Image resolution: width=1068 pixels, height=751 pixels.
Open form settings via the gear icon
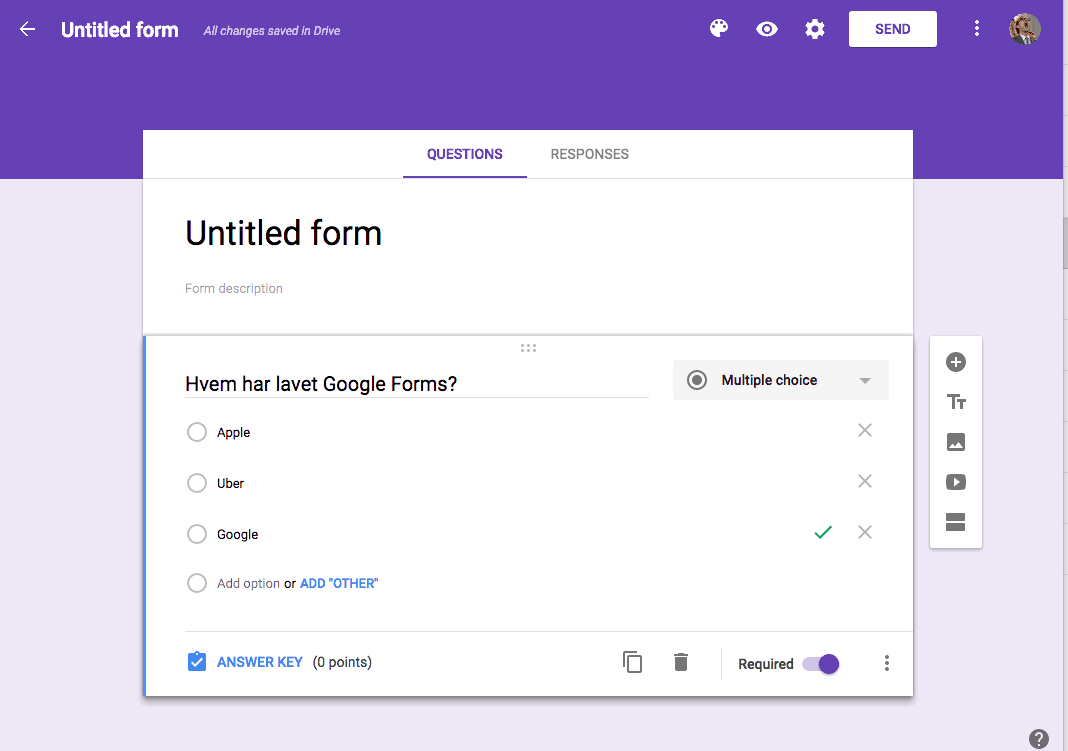pyautogui.click(x=815, y=29)
